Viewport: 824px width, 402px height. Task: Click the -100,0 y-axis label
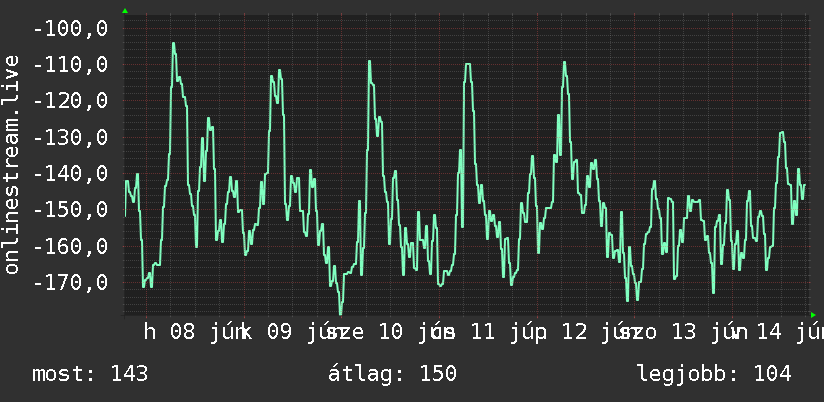point(70,28)
